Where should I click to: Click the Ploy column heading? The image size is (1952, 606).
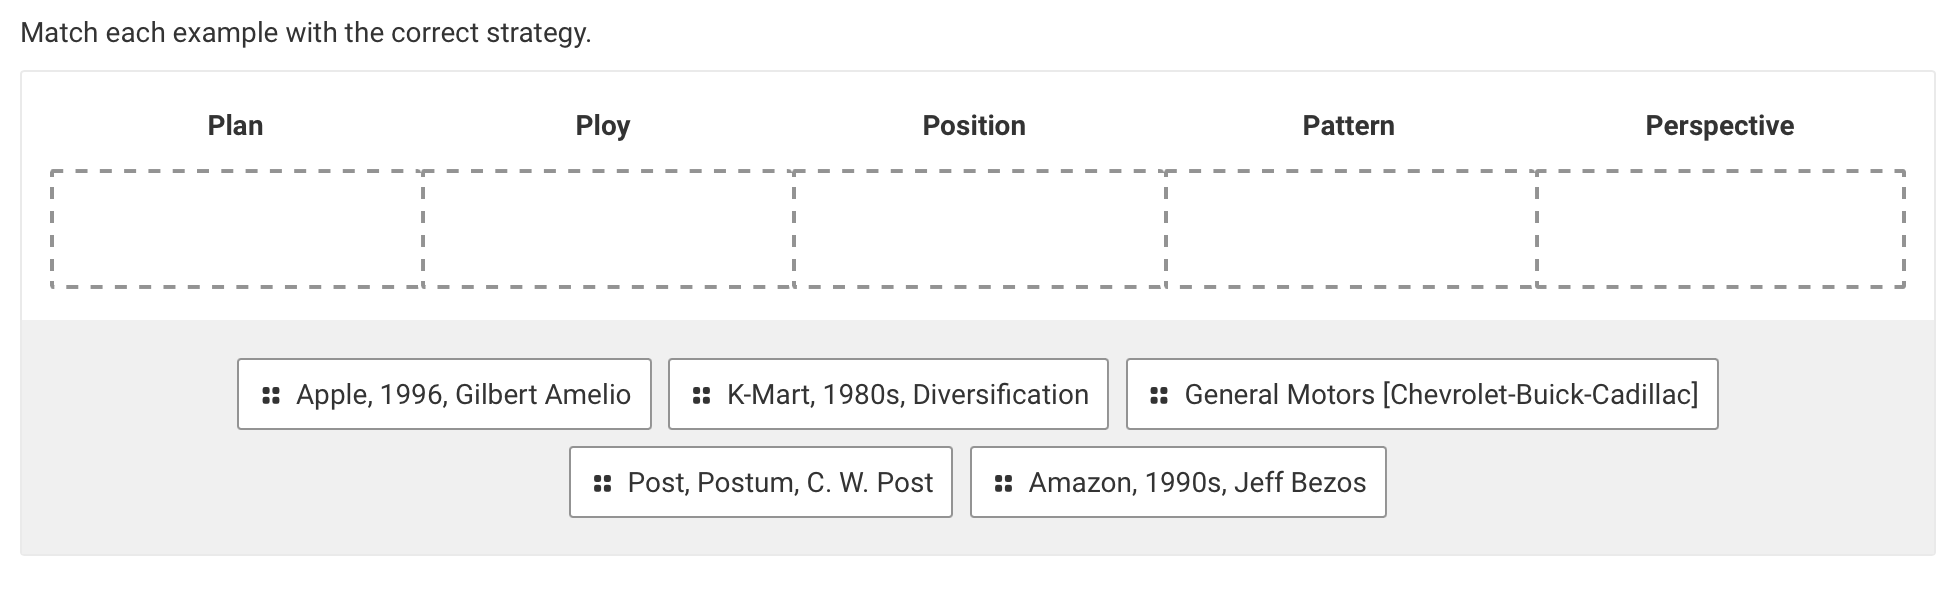click(603, 126)
